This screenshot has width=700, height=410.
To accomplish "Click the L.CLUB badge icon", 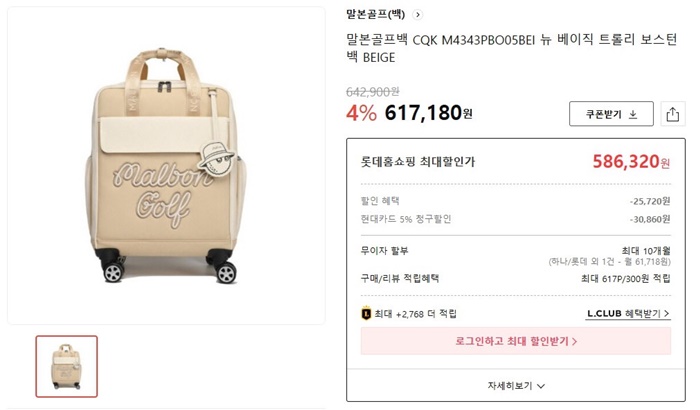I will (366, 314).
